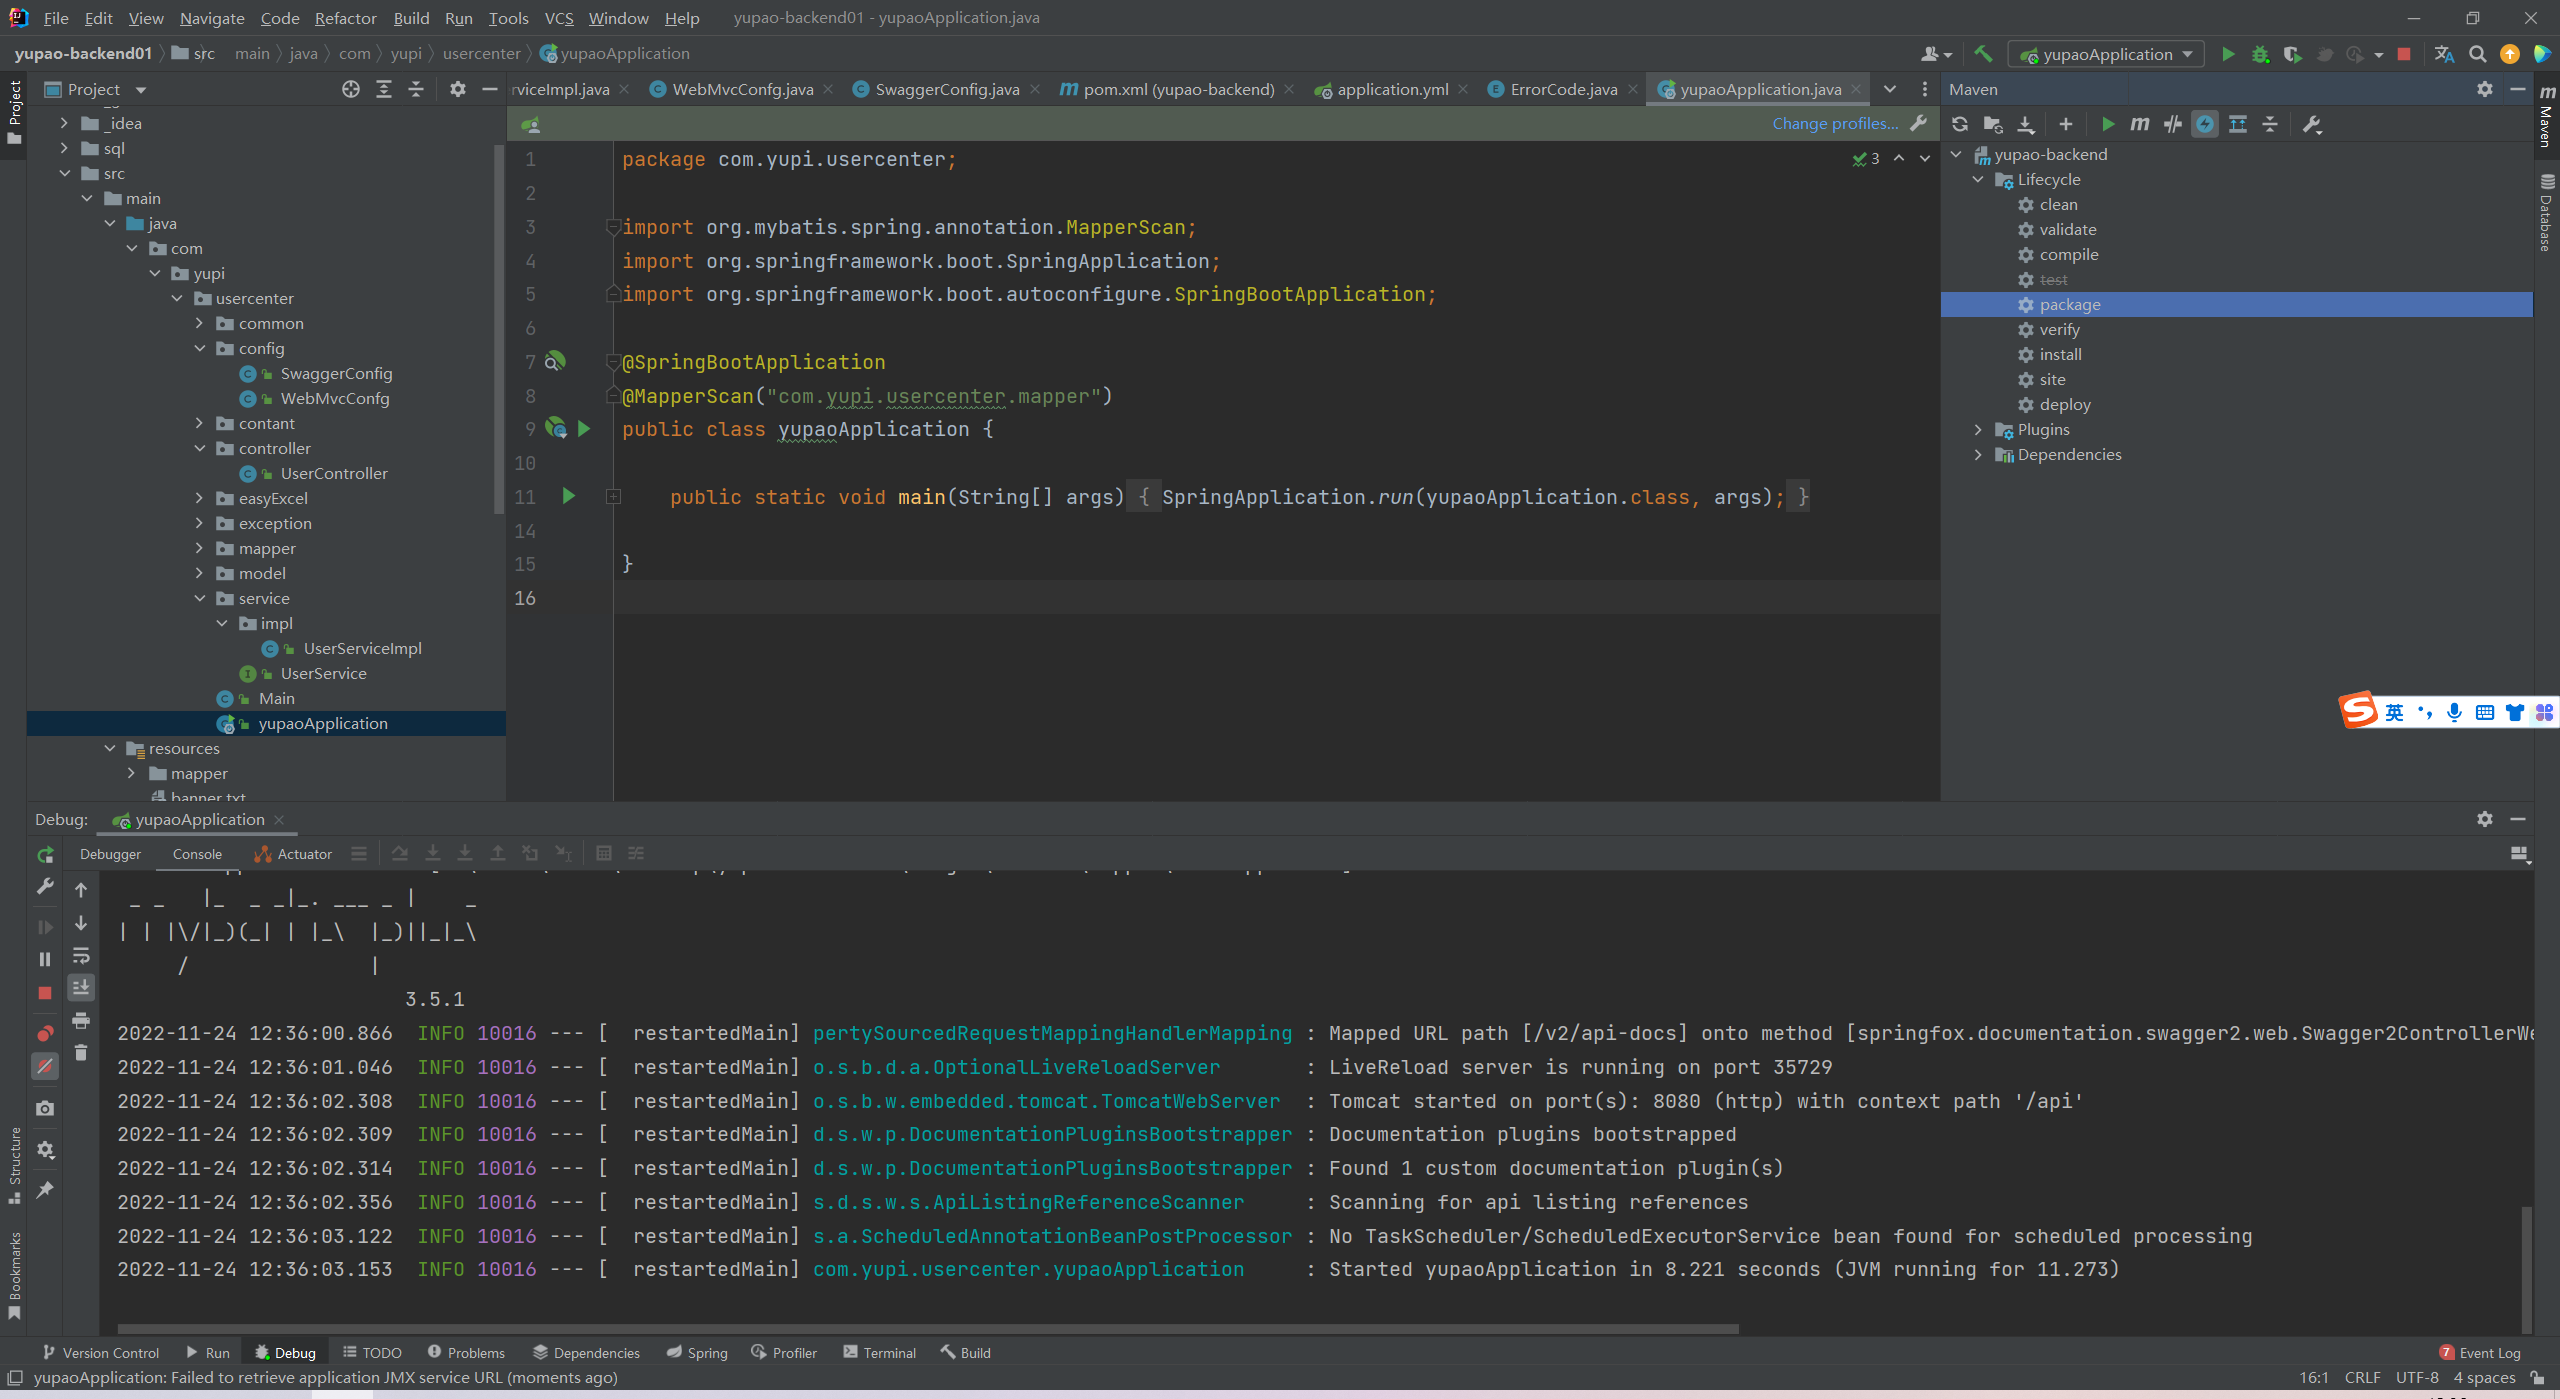Rerun yupaoApplication in debug panel
Image resolution: width=2560 pixels, height=1399 pixels.
pyautogui.click(x=45, y=854)
